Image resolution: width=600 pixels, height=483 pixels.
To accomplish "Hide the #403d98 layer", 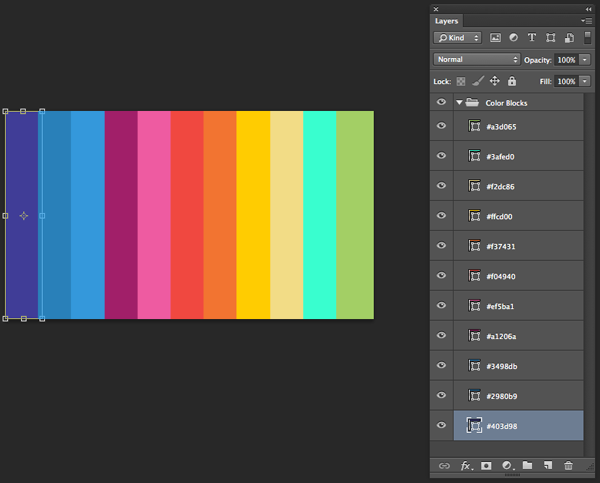I will tap(441, 425).
